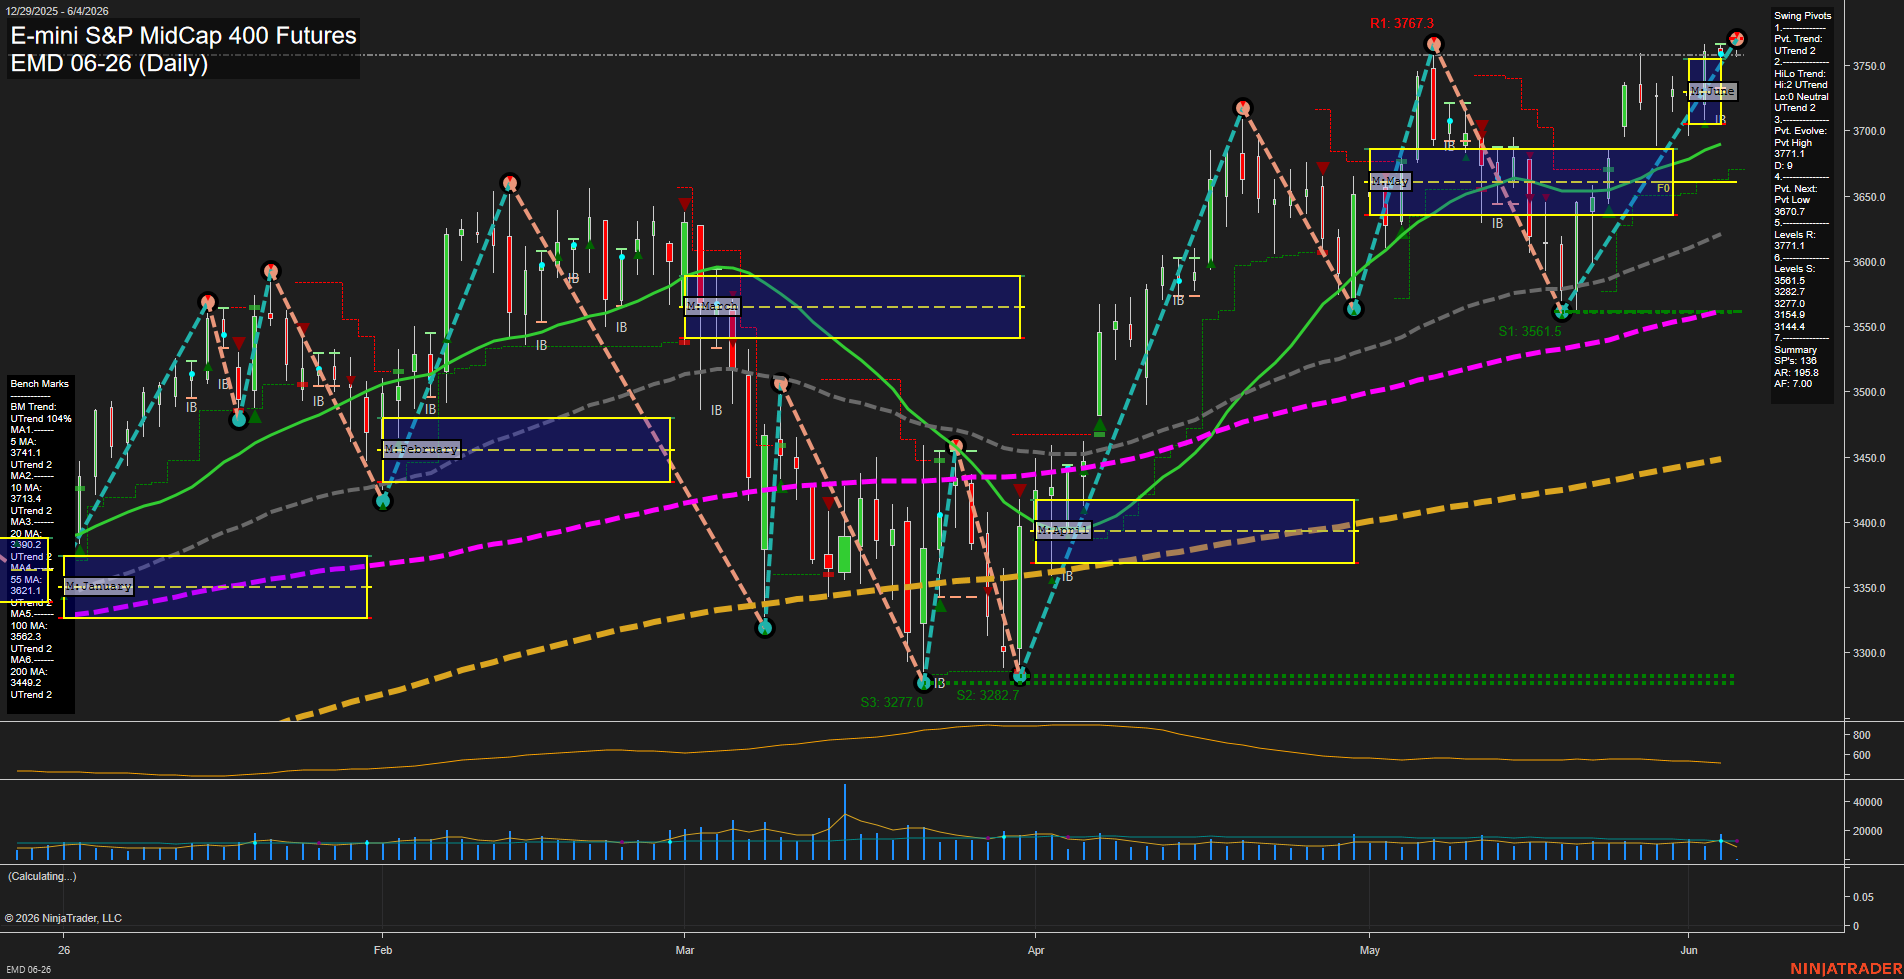Click the M:March monthly range label
The width and height of the screenshot is (1904, 979).
click(712, 306)
